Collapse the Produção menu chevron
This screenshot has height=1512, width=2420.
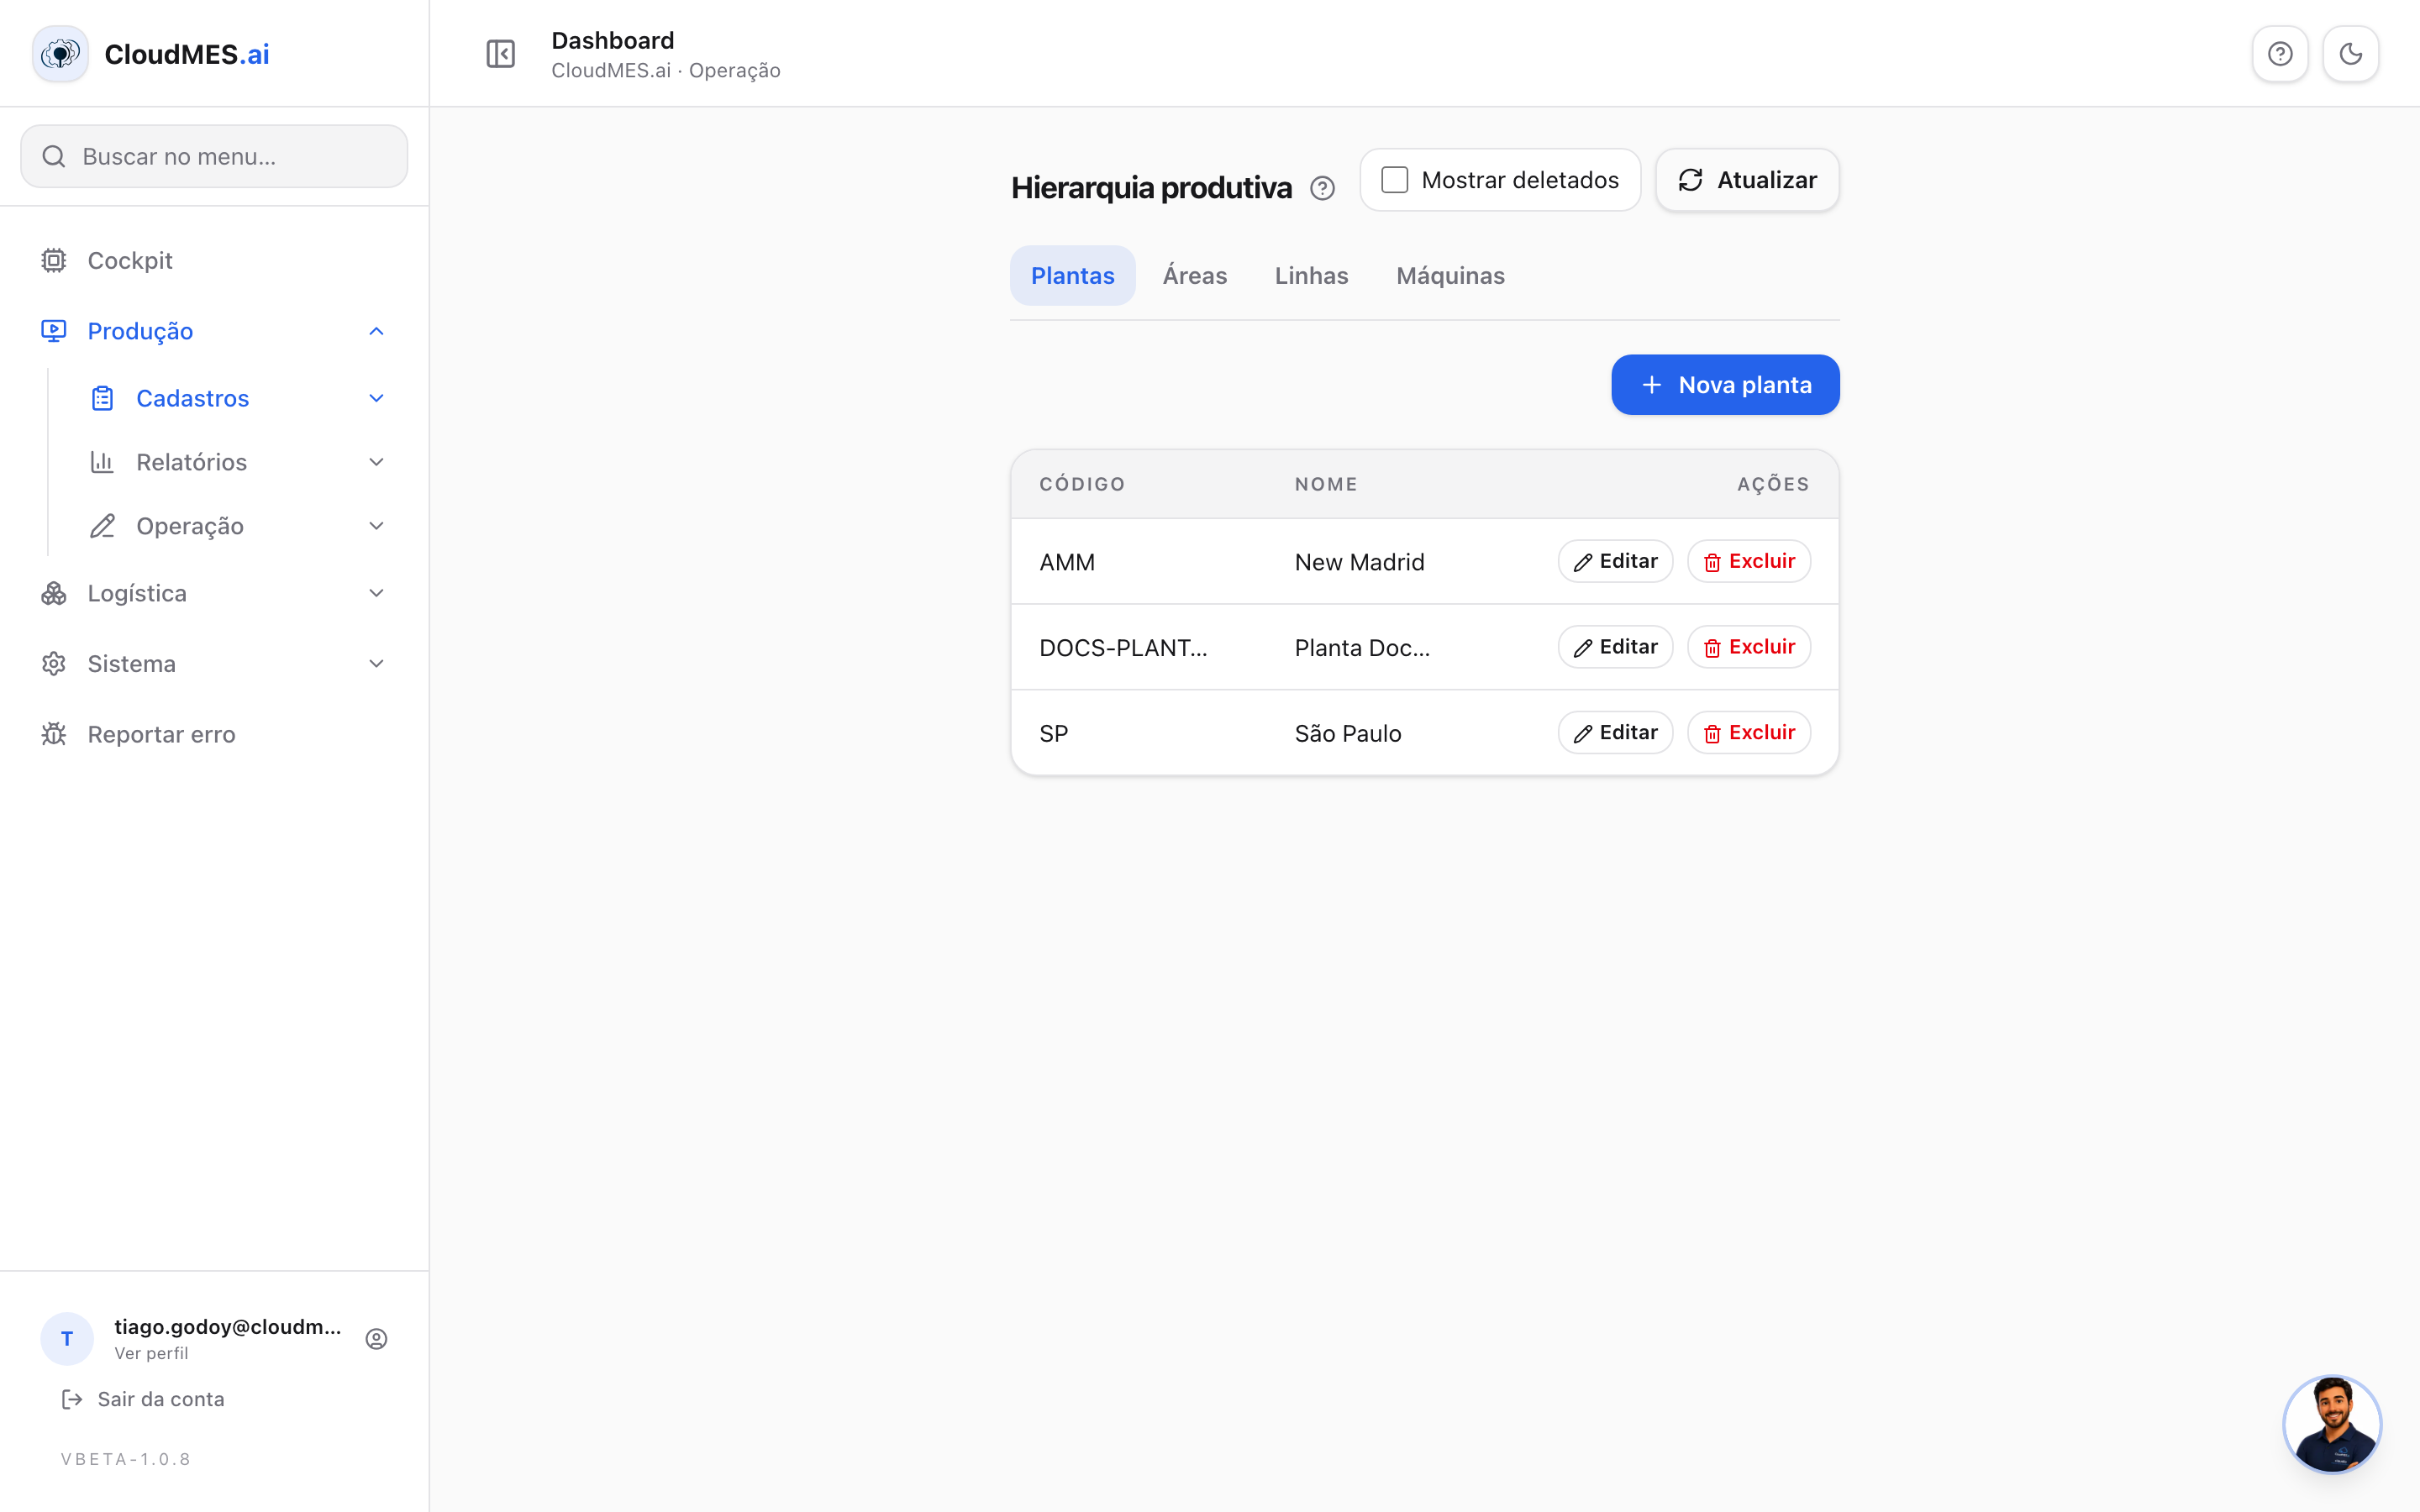(x=376, y=331)
